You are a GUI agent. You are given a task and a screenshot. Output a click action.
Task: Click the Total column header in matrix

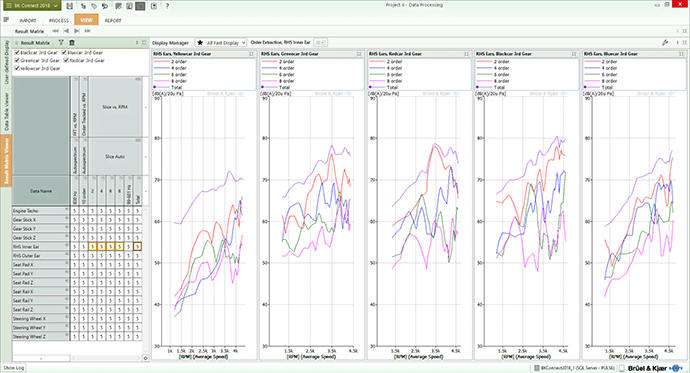tap(137, 191)
